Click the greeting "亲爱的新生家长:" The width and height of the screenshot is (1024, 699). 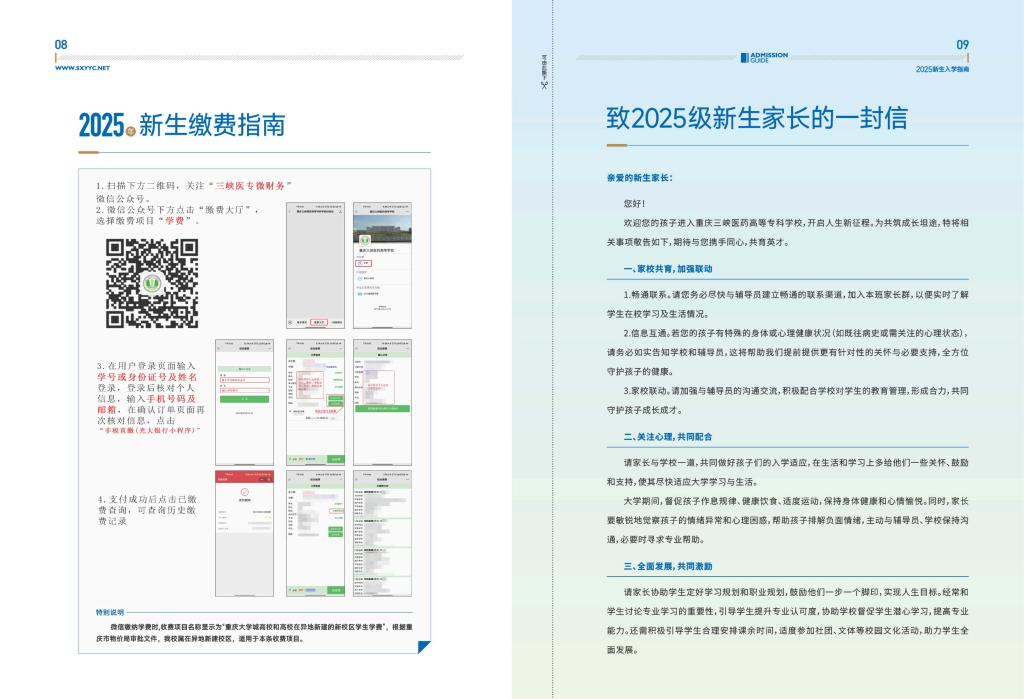[639, 178]
